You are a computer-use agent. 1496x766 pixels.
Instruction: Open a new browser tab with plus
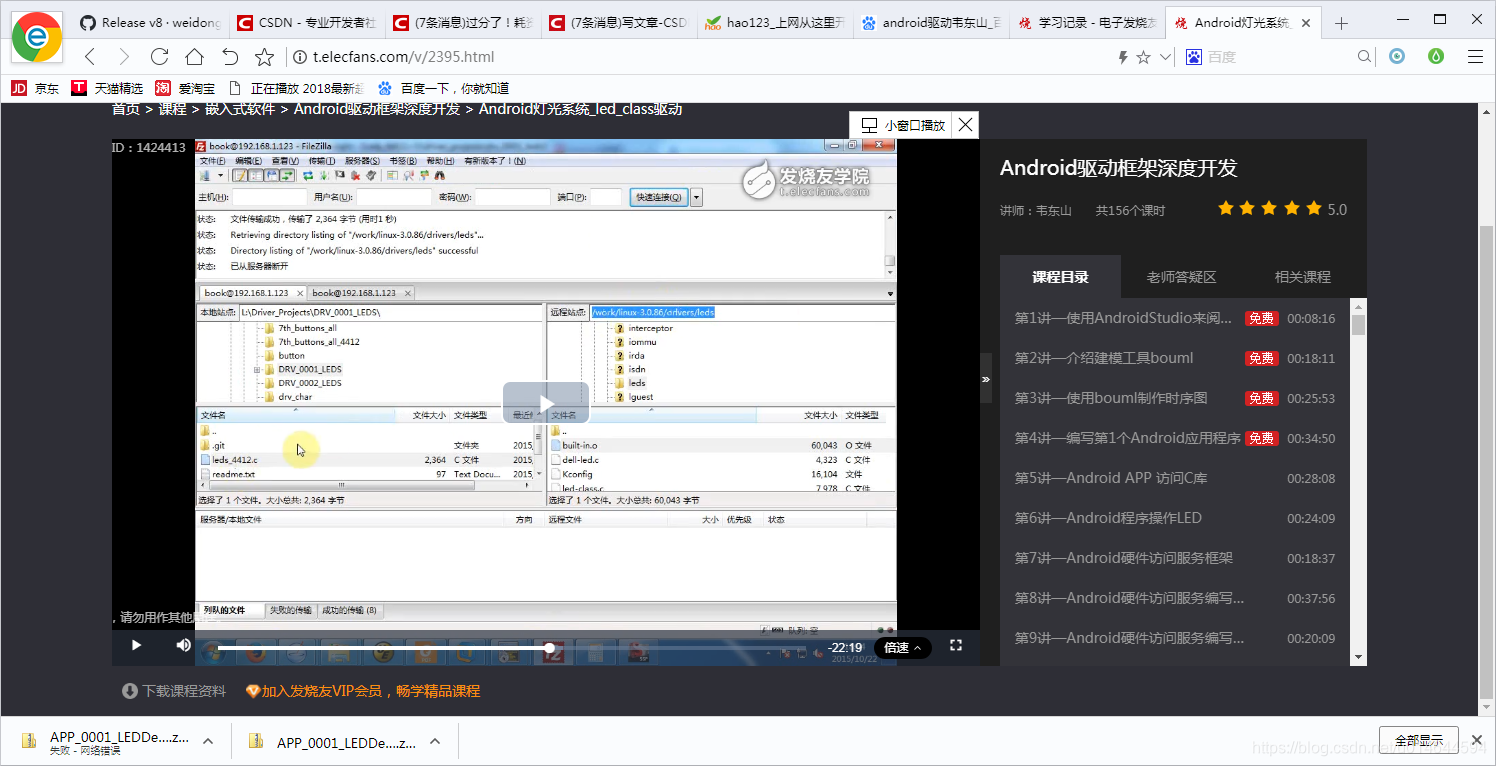click(1342, 23)
